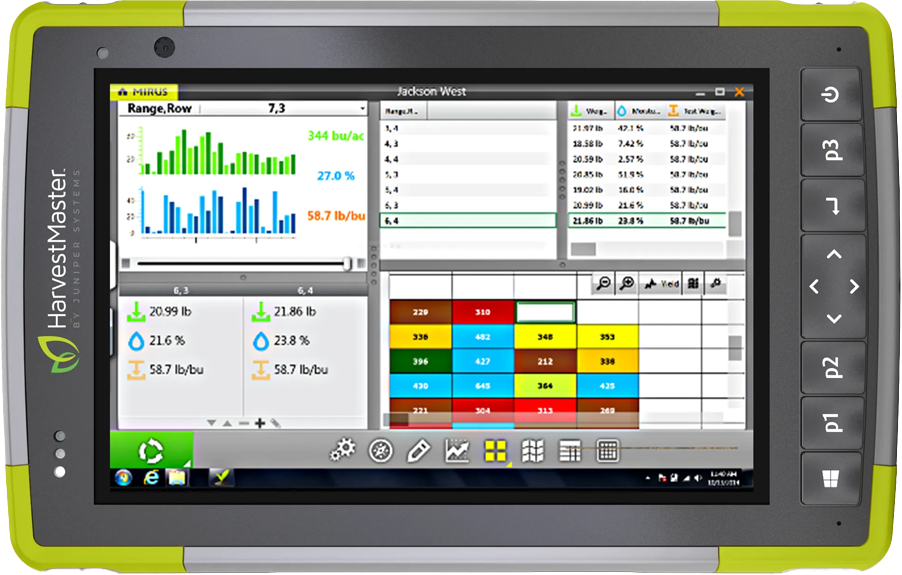The image size is (902, 575).
Task: Zoom out on the plot map
Action: point(603,284)
